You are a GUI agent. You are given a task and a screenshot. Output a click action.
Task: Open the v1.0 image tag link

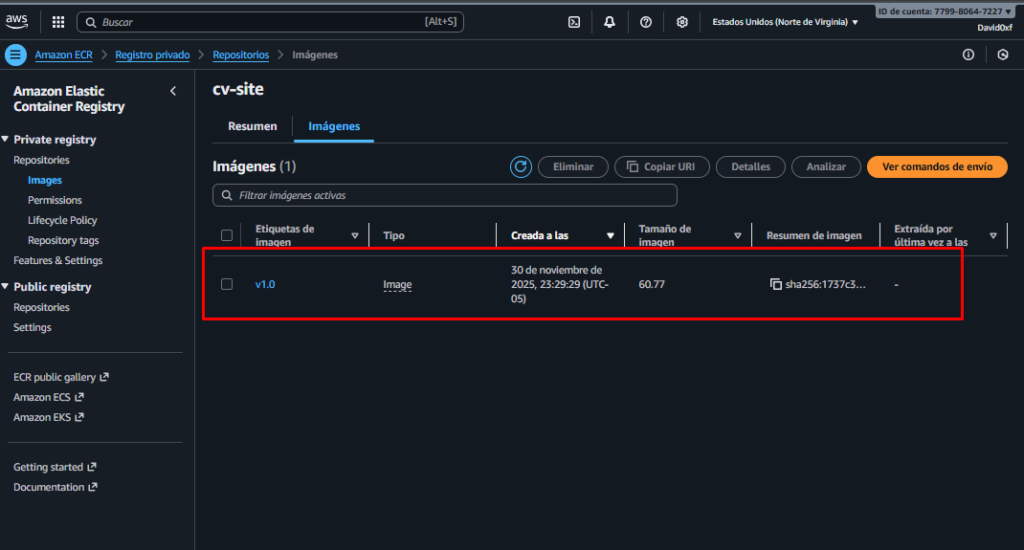[264, 284]
